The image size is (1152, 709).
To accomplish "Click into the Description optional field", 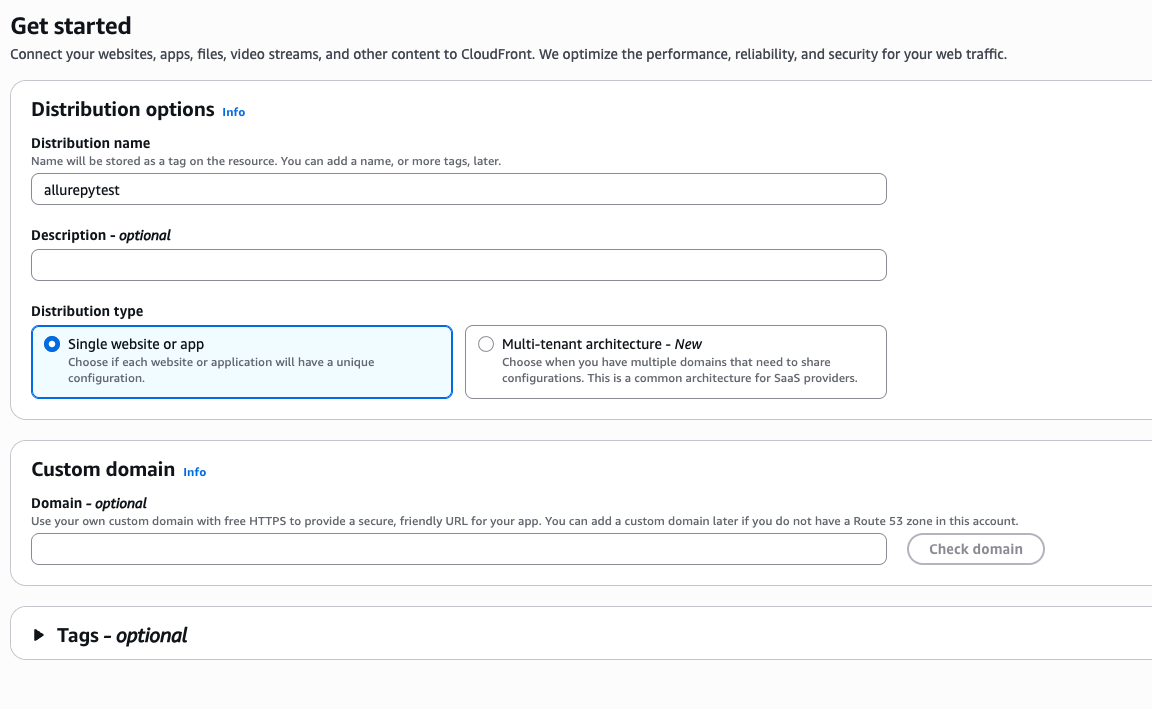I will (x=458, y=265).
